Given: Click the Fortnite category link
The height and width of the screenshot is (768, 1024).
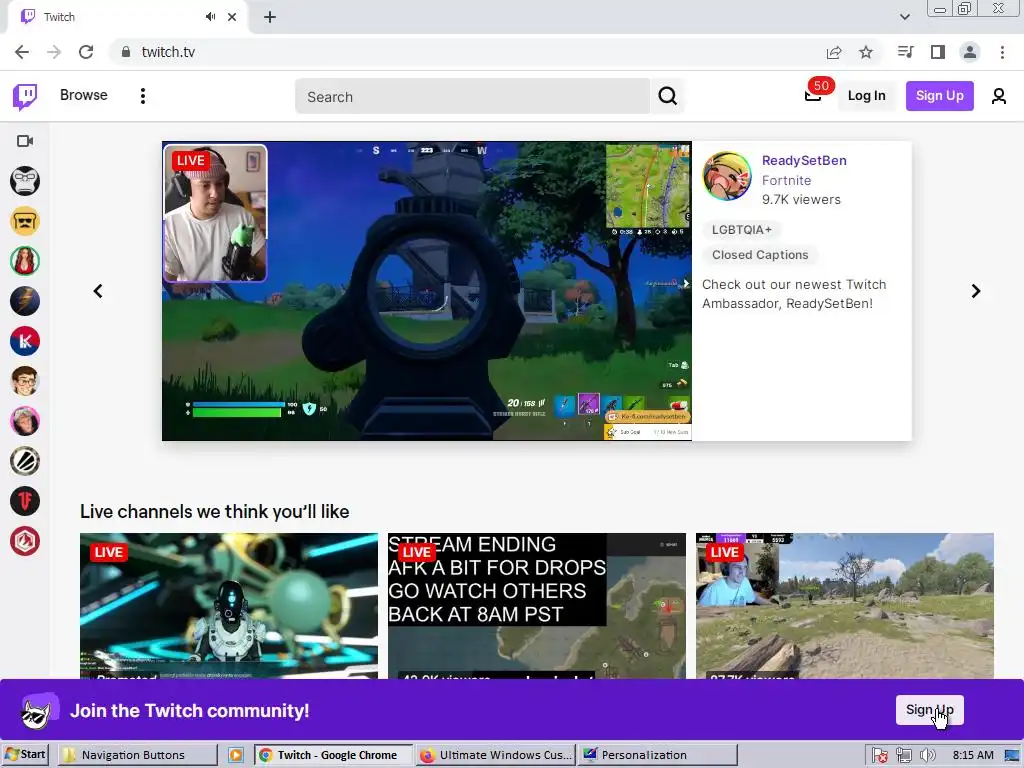Looking at the screenshot, I should click(x=786, y=180).
